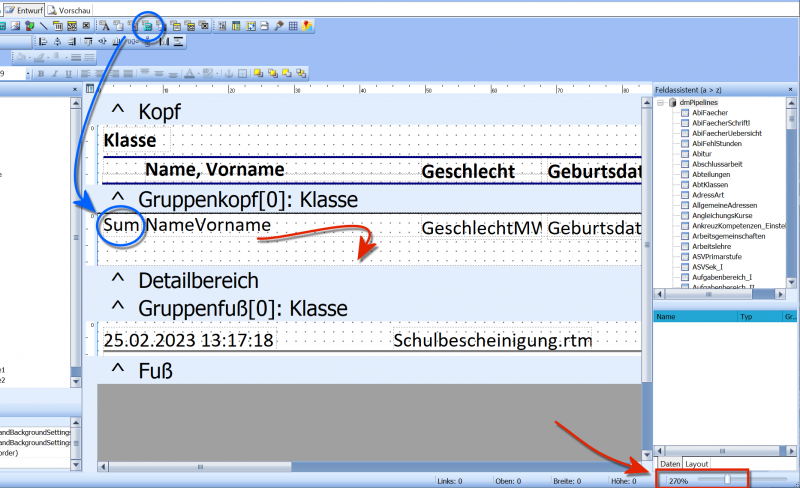Select the PaintBox brush tool
The height and width of the screenshot is (488, 800).
279,26
